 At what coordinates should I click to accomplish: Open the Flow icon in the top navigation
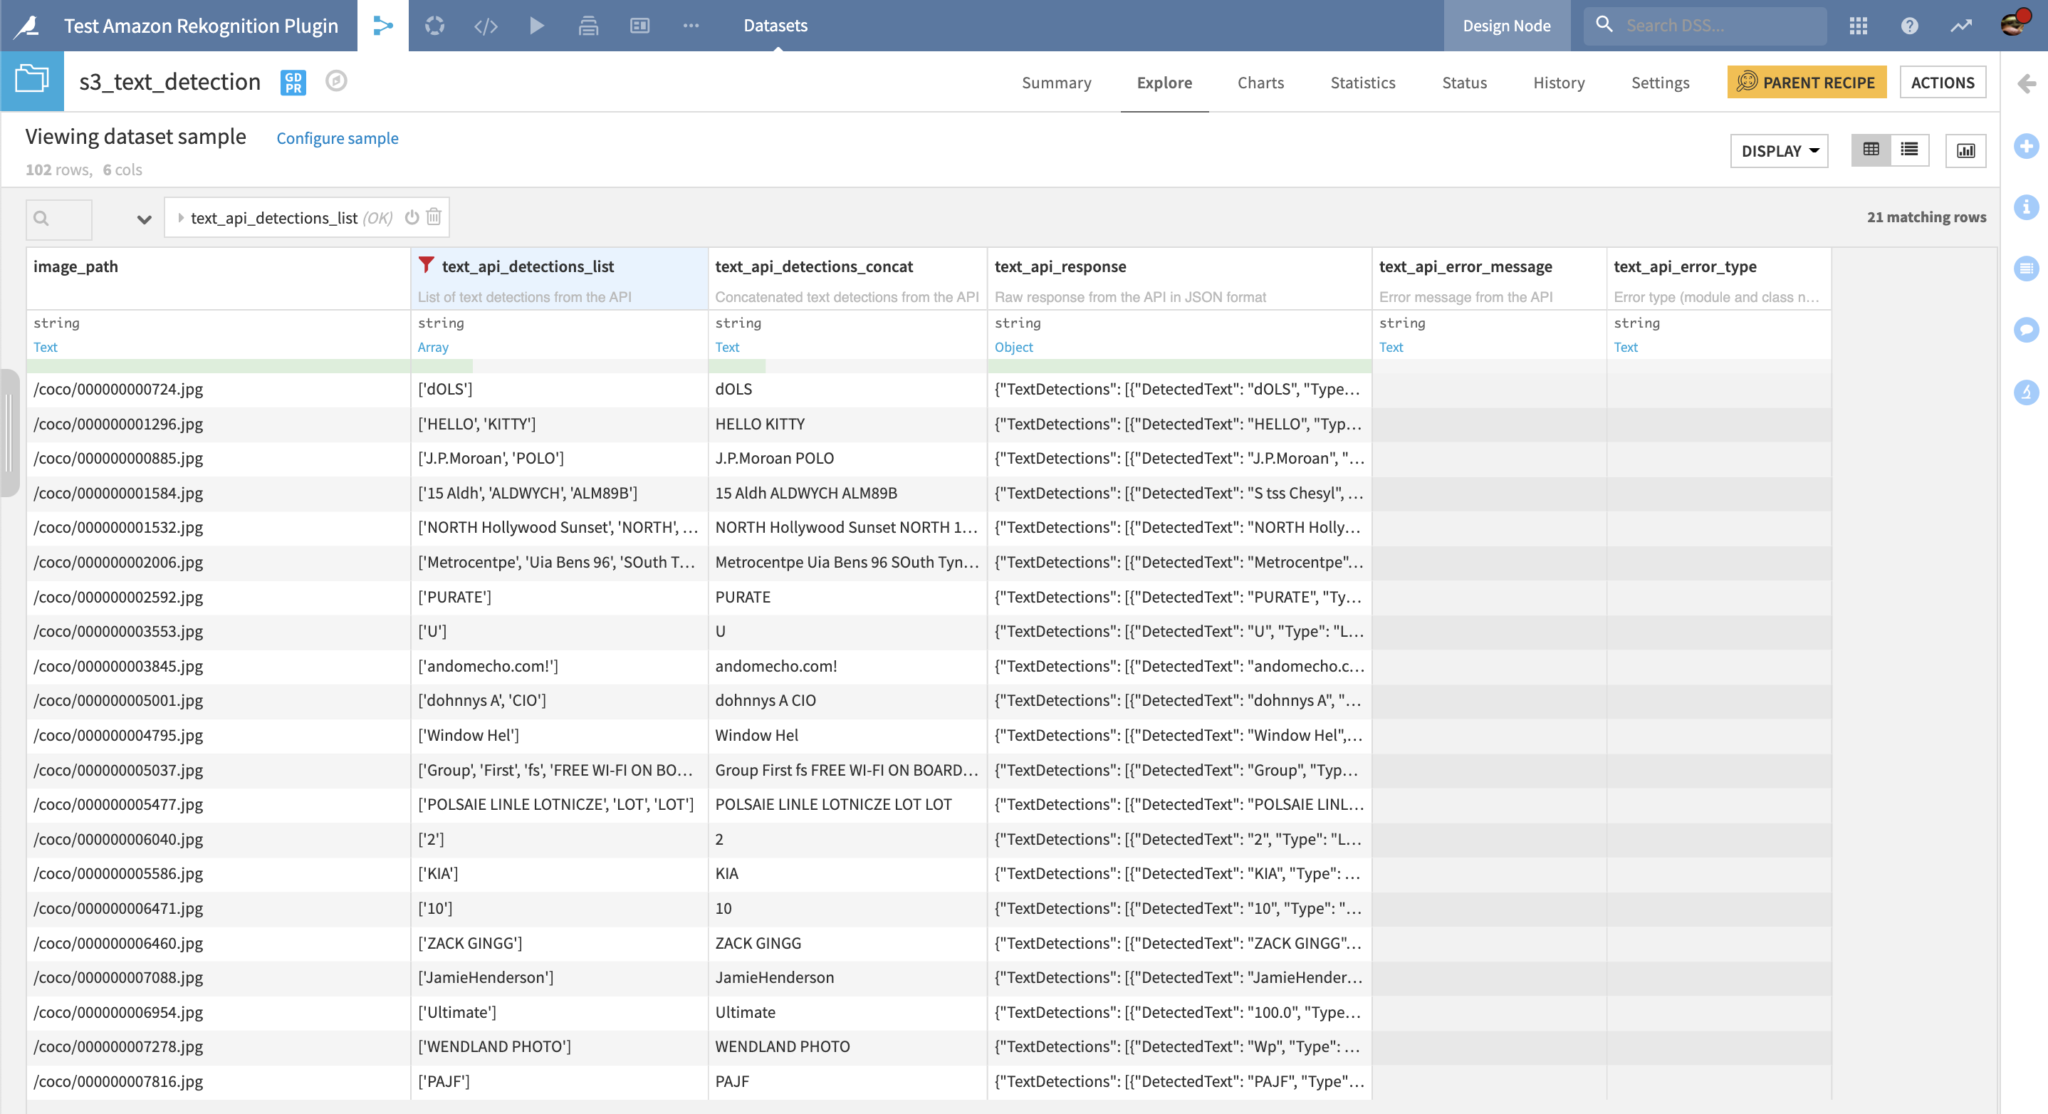point(383,25)
